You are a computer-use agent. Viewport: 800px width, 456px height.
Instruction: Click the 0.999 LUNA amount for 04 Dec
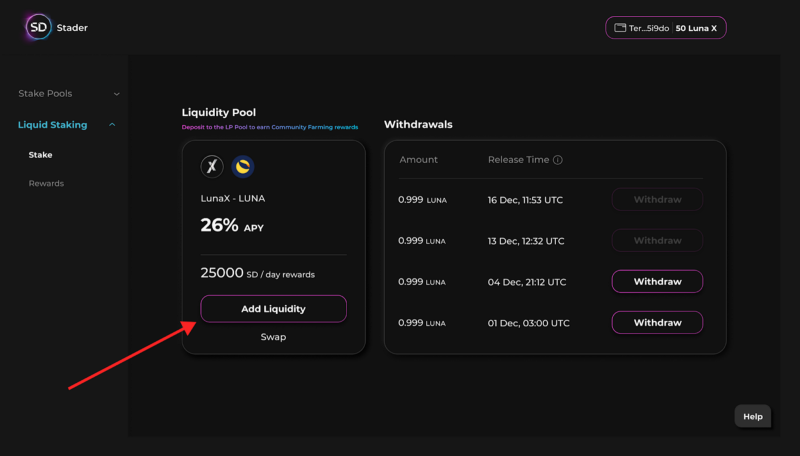422,282
